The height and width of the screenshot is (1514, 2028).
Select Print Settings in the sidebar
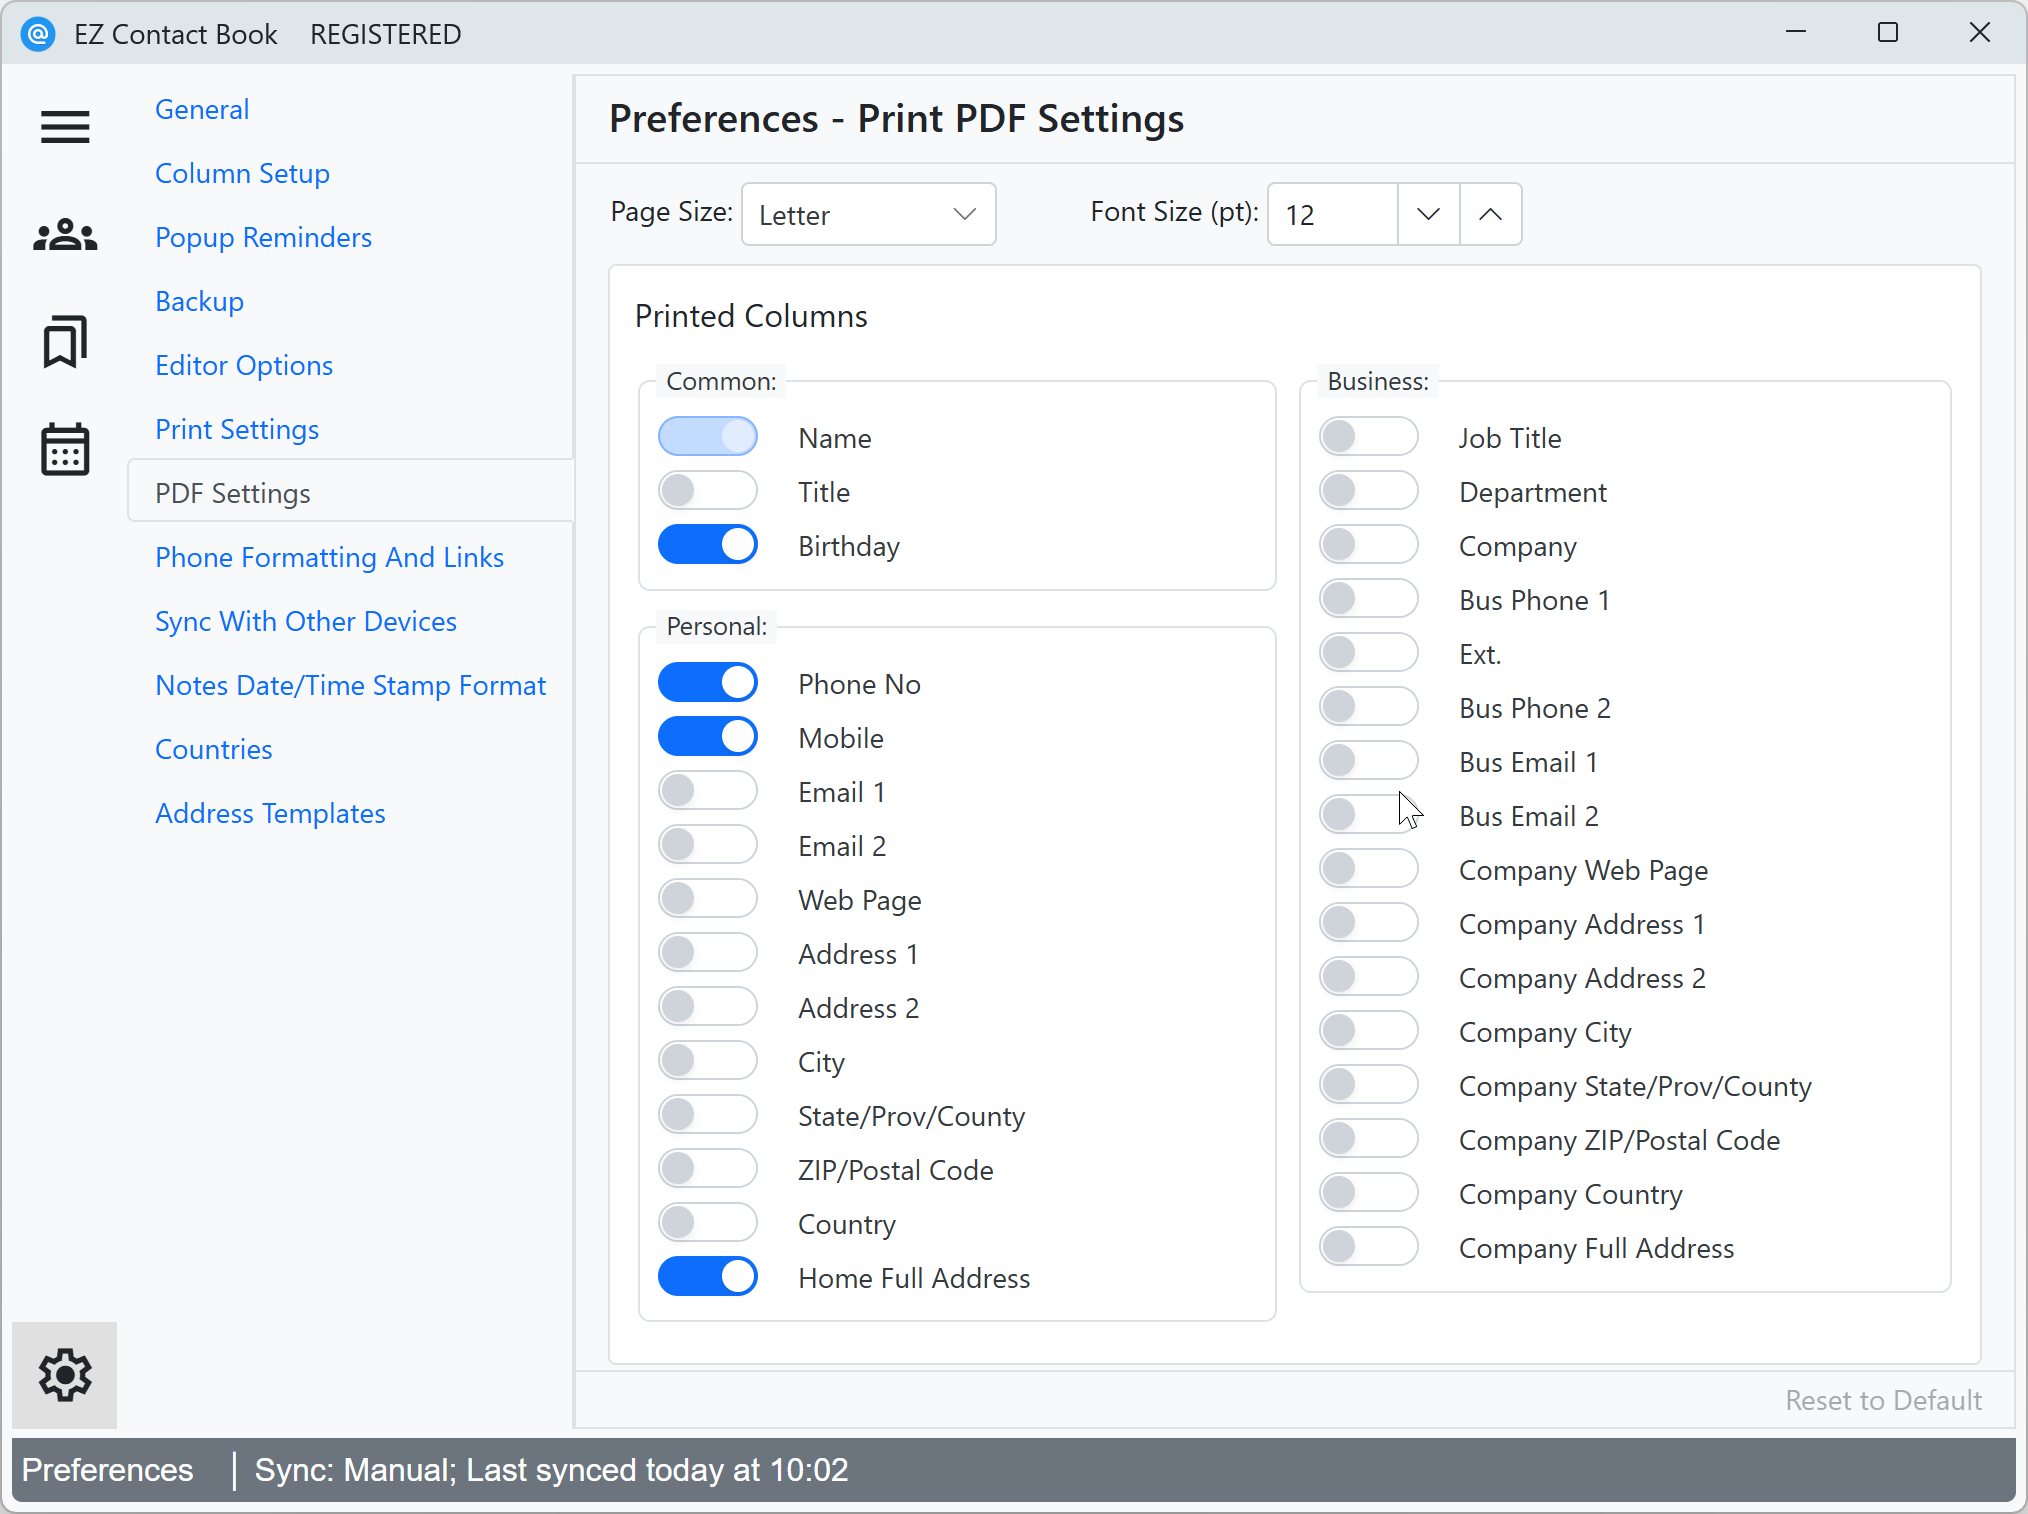(236, 429)
